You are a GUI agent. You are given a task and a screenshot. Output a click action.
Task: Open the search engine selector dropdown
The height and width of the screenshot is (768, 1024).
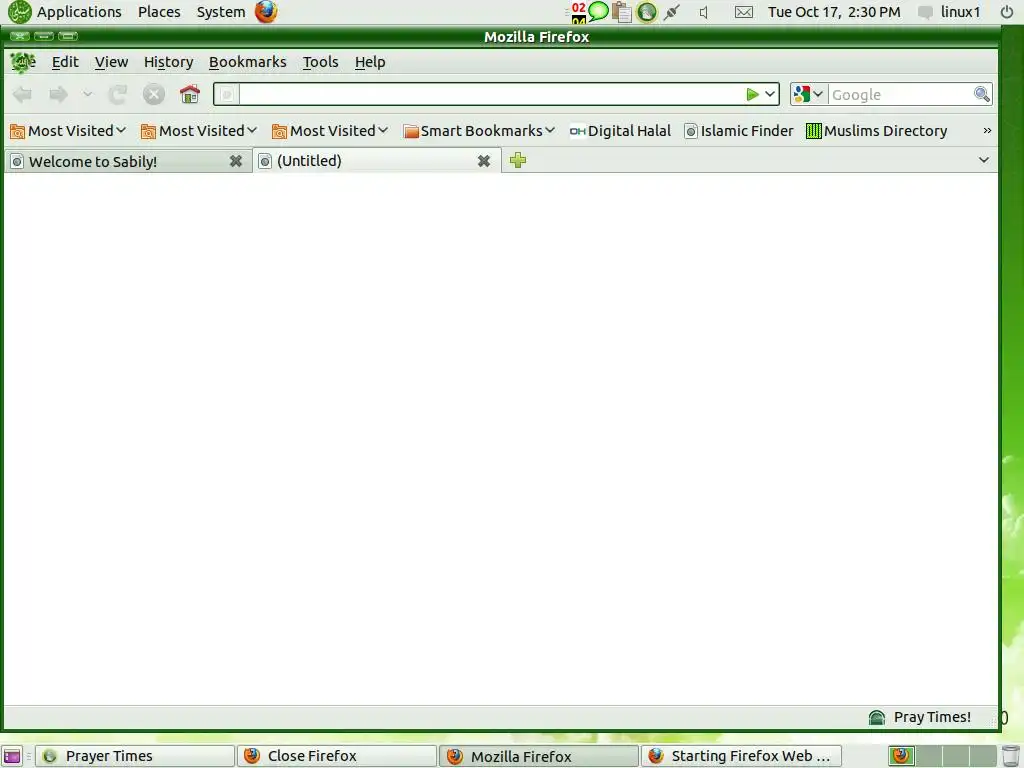(808, 95)
